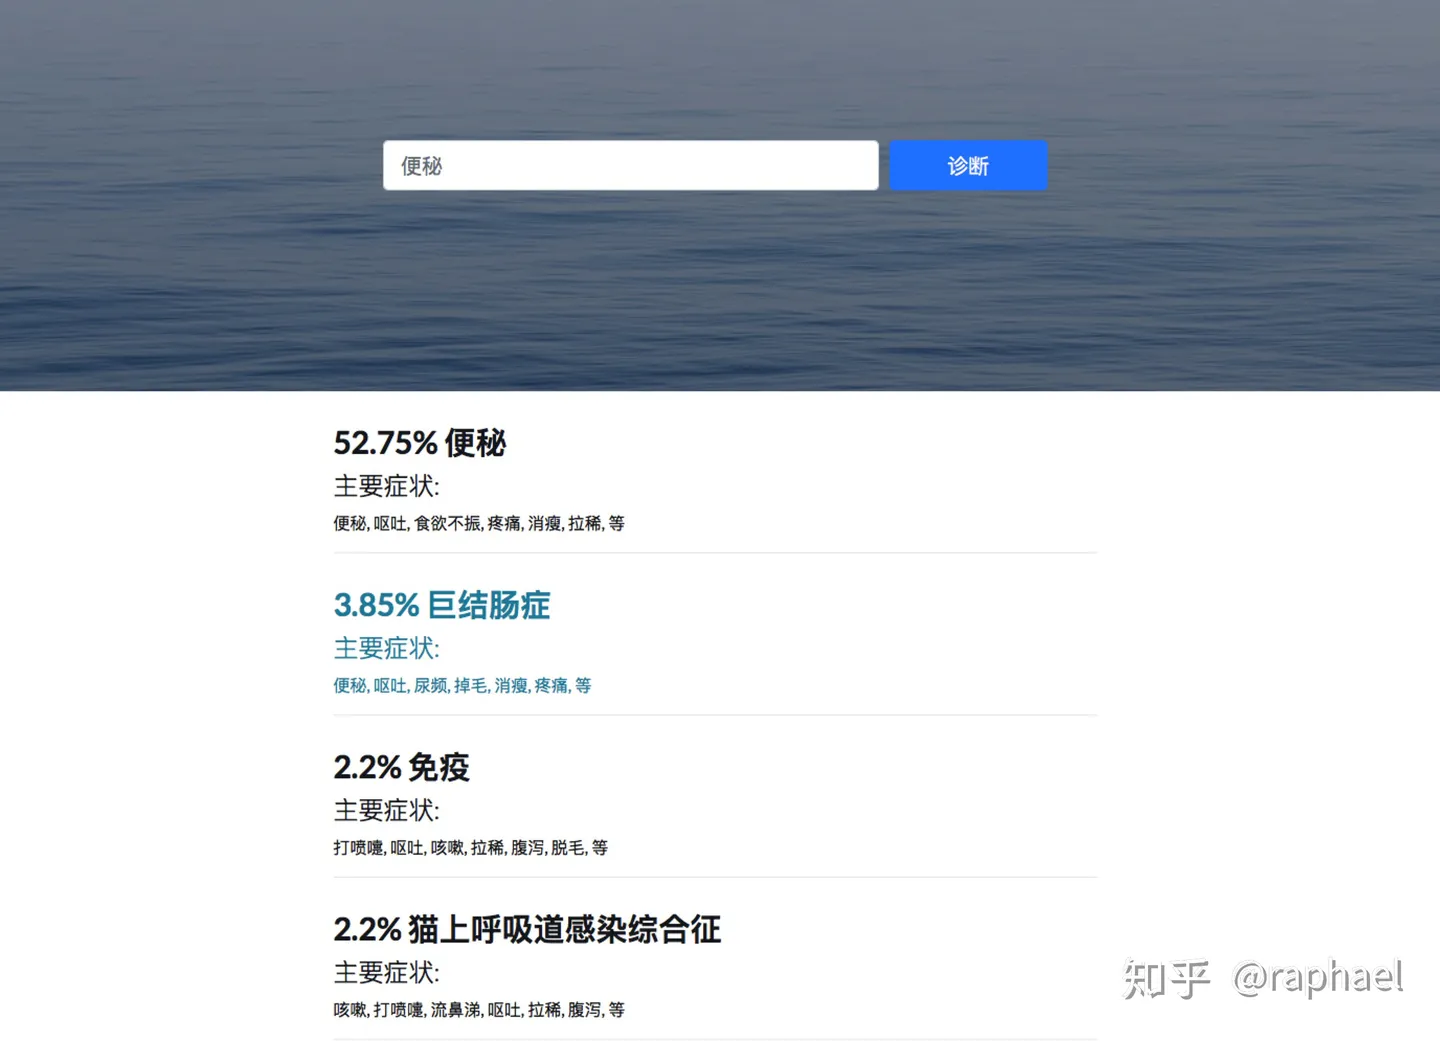Image resolution: width=1440 pixels, height=1042 pixels.
Task: Click the 诊断 diagnose button
Action: (968, 165)
